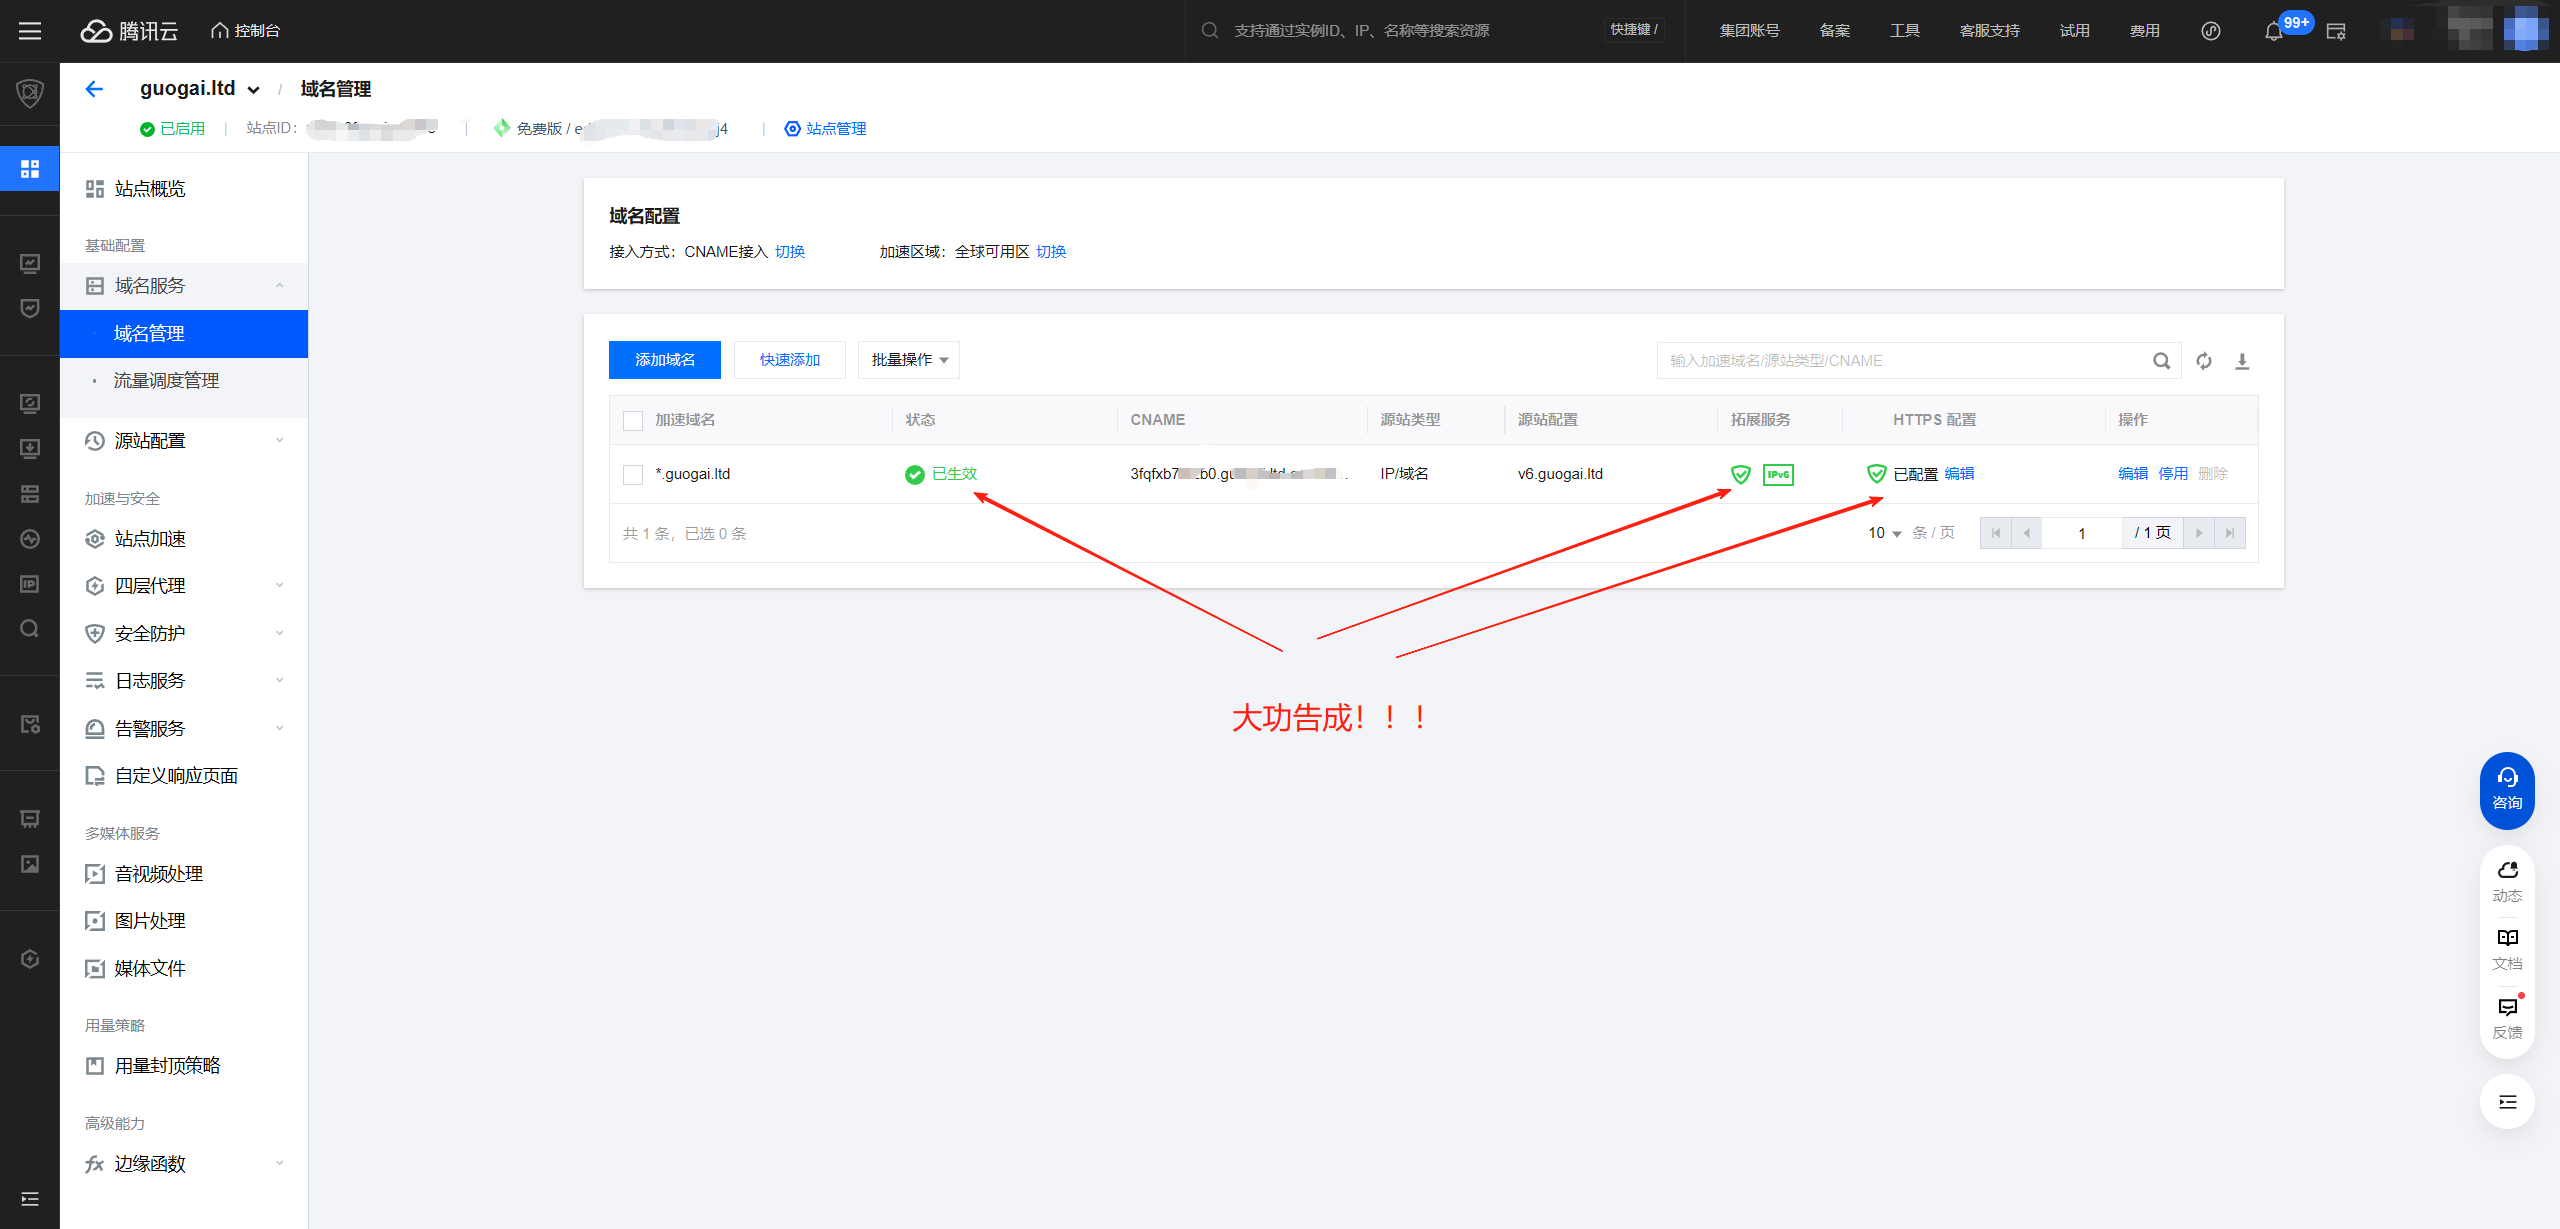Image resolution: width=2560 pixels, height=1229 pixels.
Task: Click the download export icon
Action: (2242, 361)
